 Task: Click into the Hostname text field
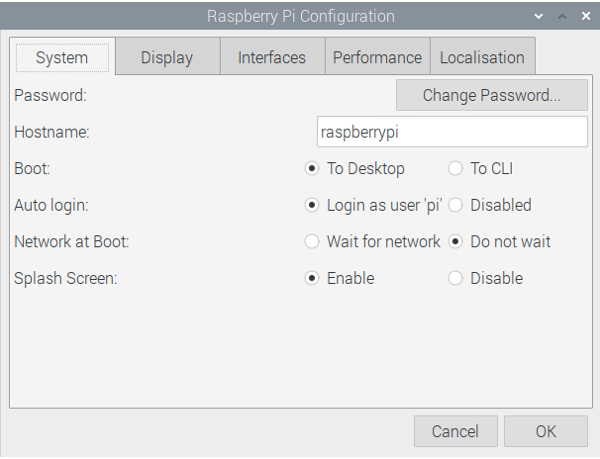click(452, 132)
